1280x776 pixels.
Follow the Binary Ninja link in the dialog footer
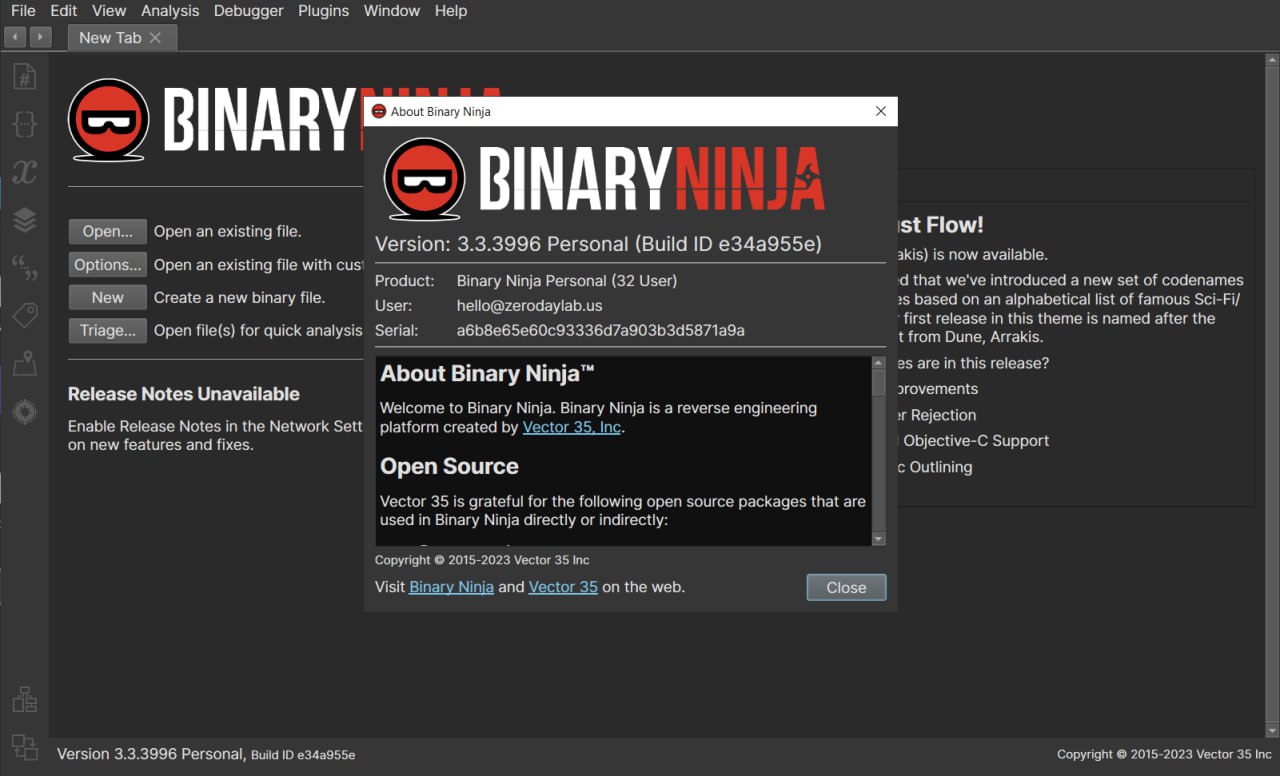[x=451, y=587]
